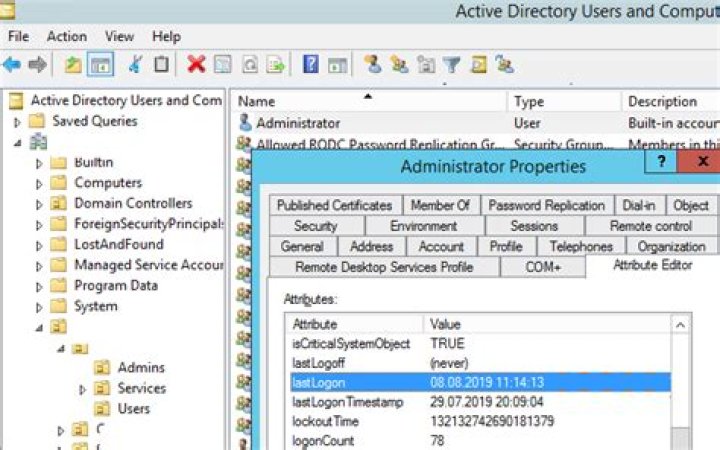
Task: Click the domain node icon in tree
Action: tap(39, 142)
